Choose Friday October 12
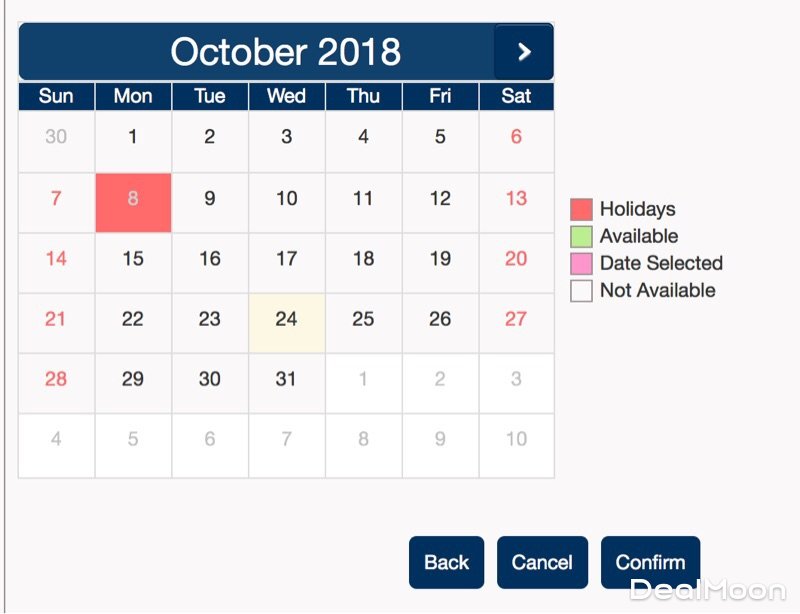Image resolution: width=800 pixels, height=614 pixels. 440,198
